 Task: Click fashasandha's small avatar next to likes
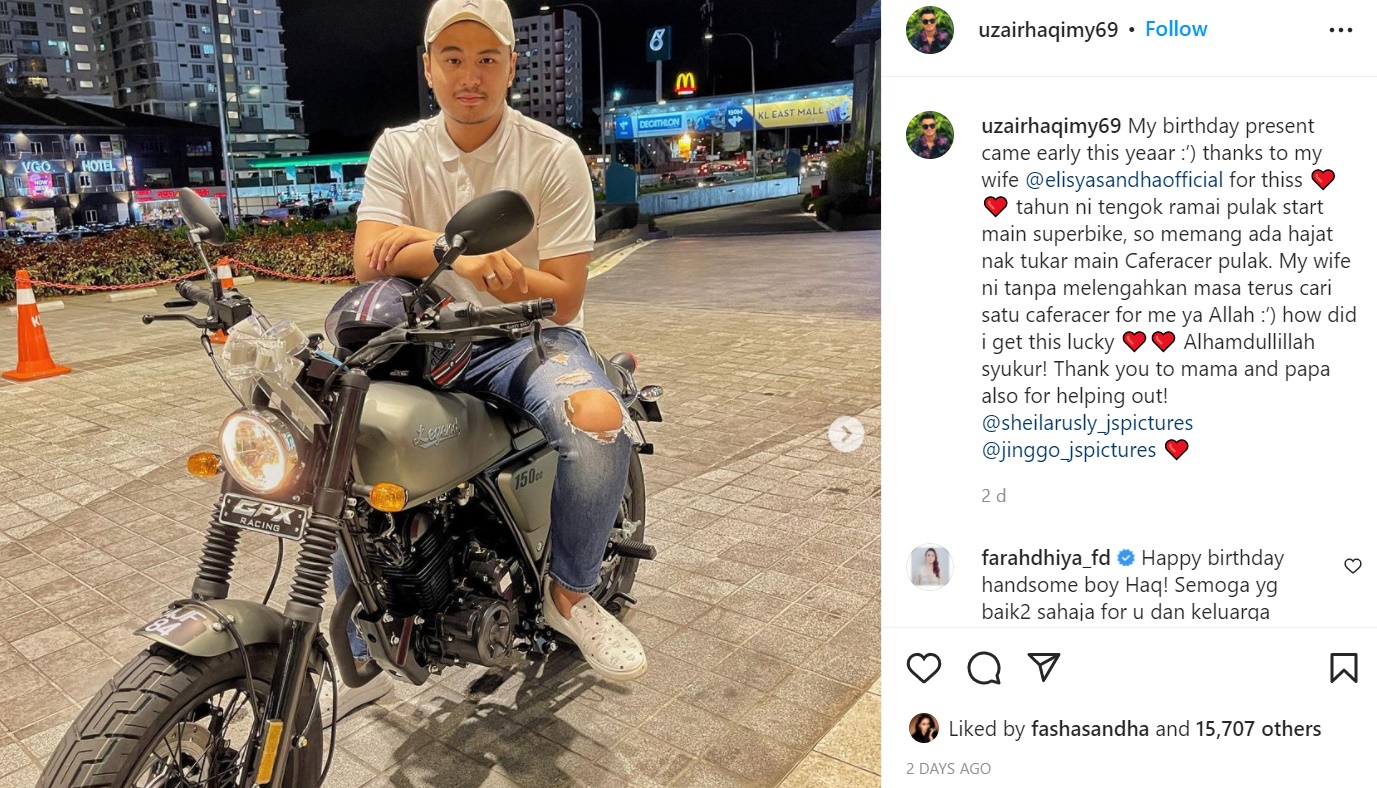tap(924, 728)
